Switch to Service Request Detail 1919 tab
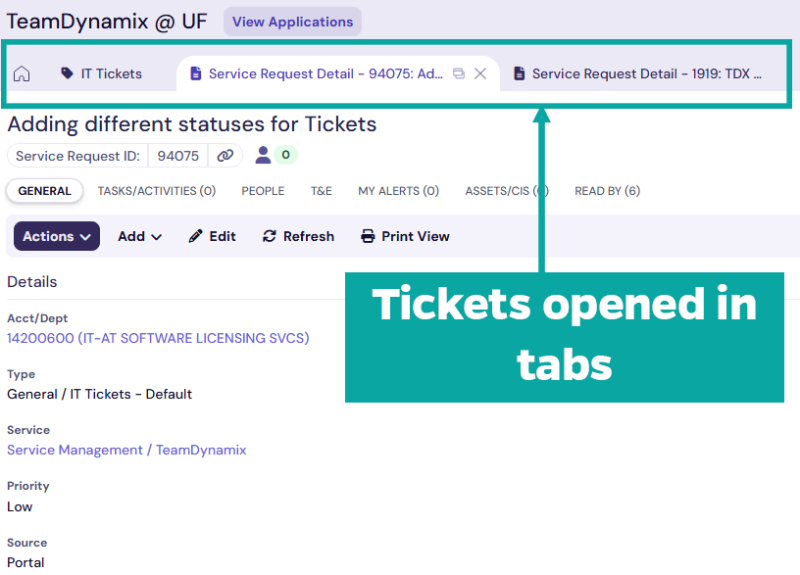This screenshot has width=800, height=575. [x=639, y=73]
